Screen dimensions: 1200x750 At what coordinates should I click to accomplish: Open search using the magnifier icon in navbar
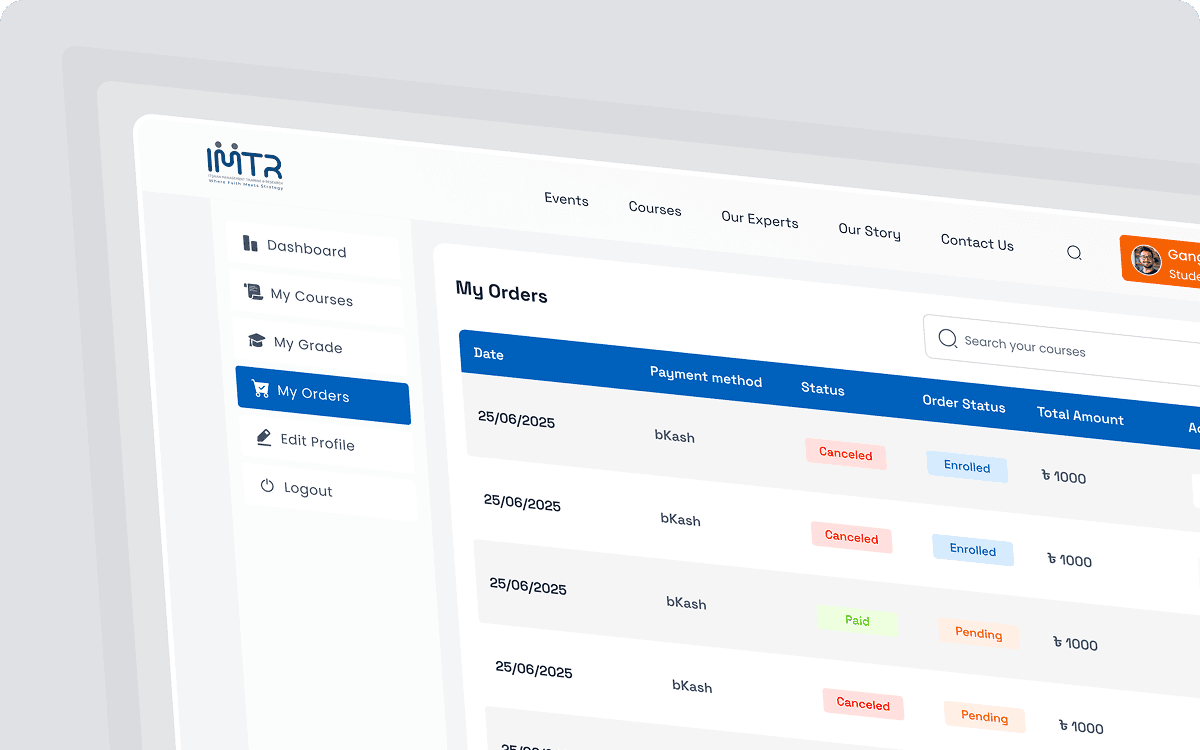coord(1074,253)
